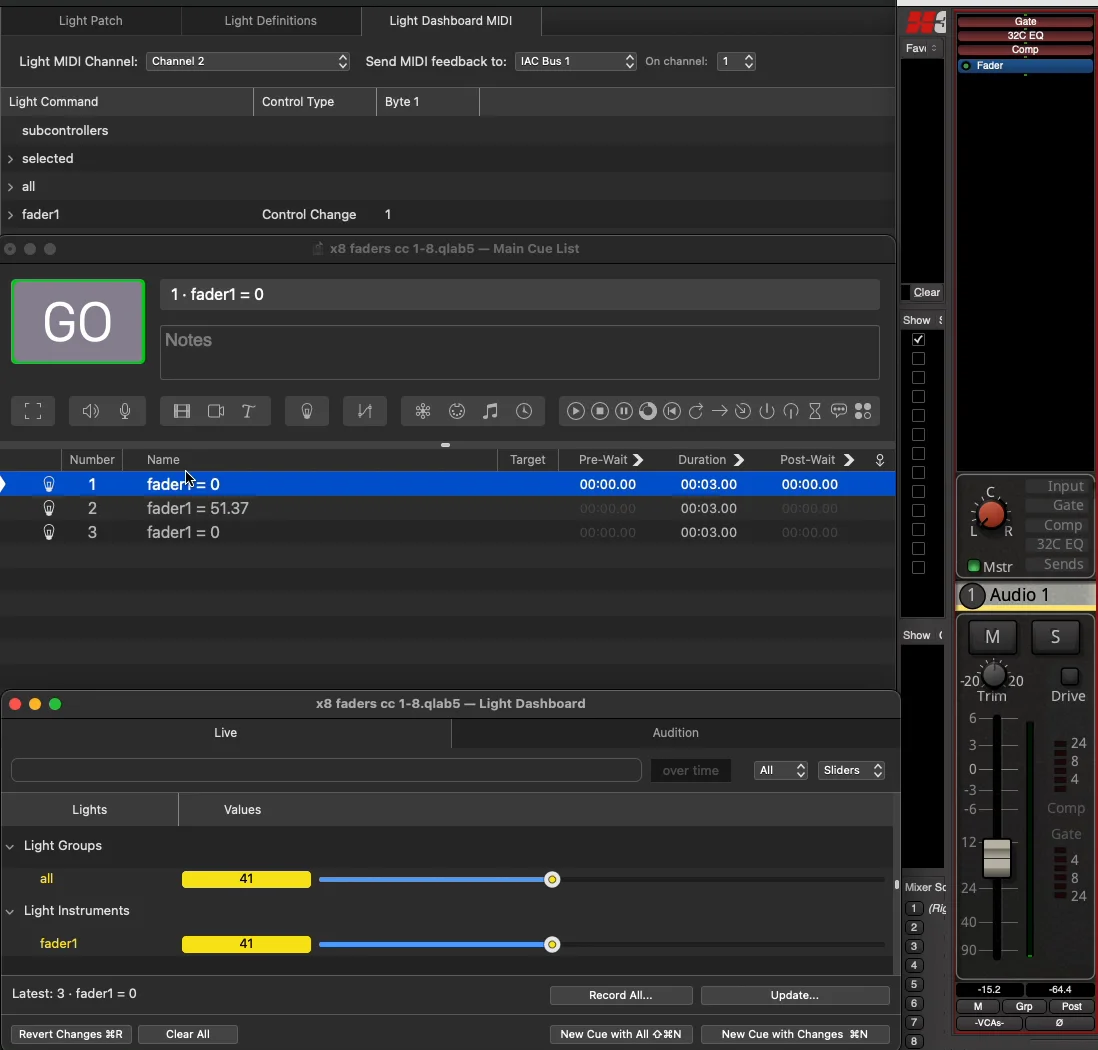Add a Stop cue (square icon)
1098x1050 pixels.
pyautogui.click(x=599, y=411)
